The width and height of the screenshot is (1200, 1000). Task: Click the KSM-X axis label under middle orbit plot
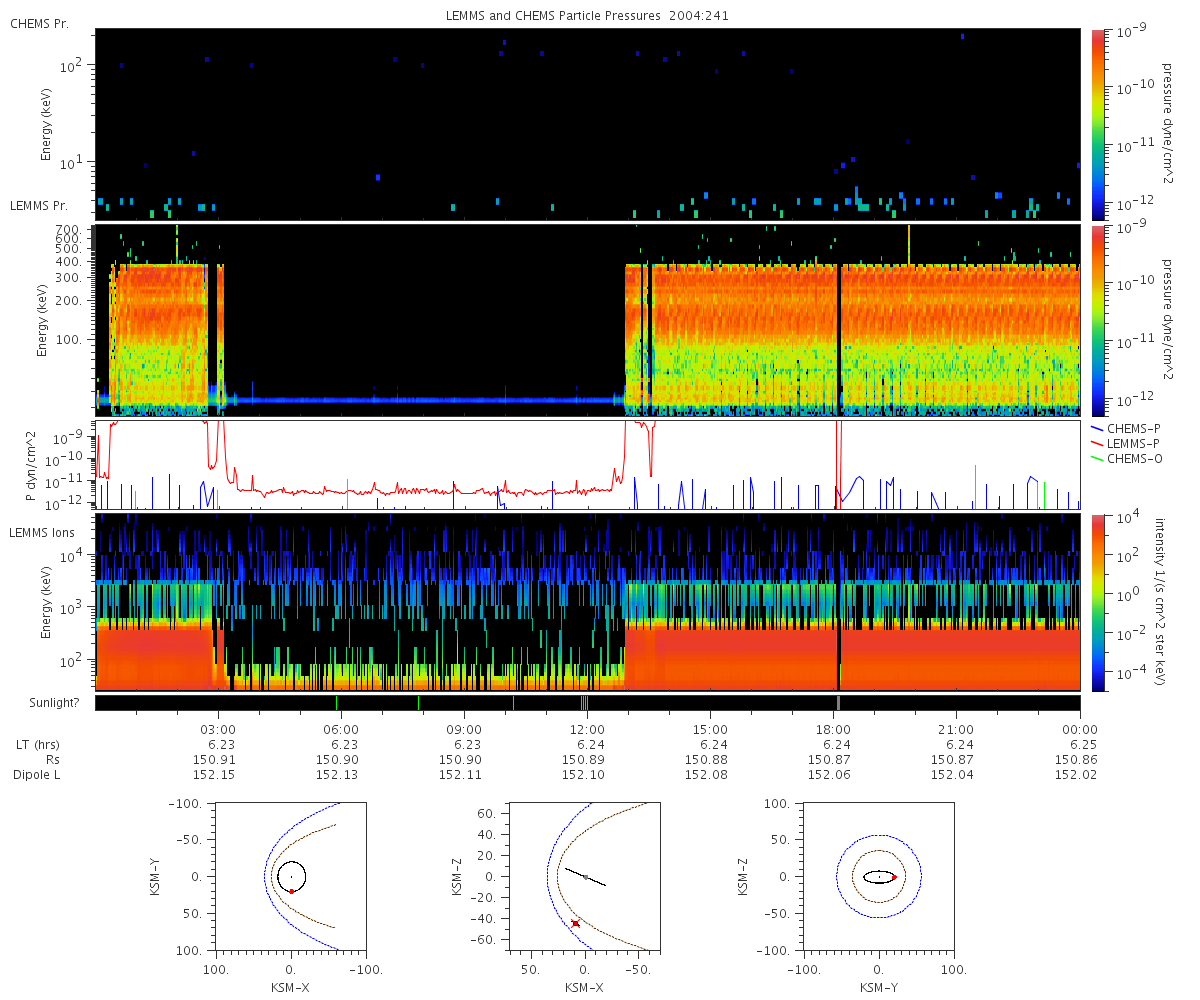[585, 987]
